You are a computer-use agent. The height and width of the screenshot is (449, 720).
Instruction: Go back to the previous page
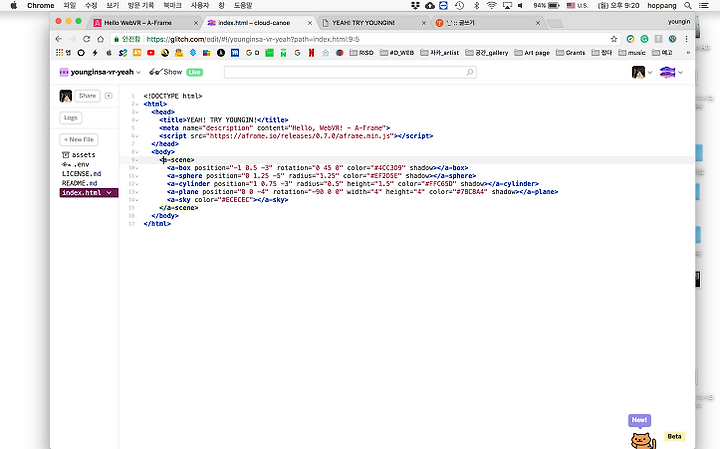click(58, 39)
